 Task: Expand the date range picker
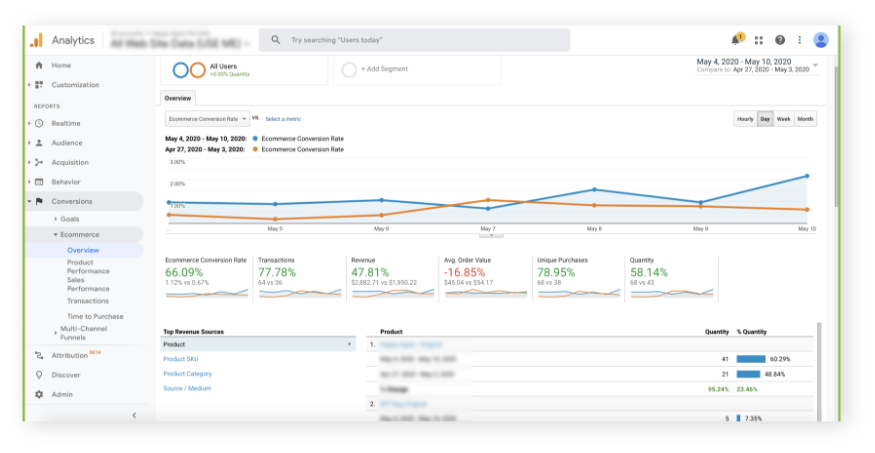click(816, 65)
